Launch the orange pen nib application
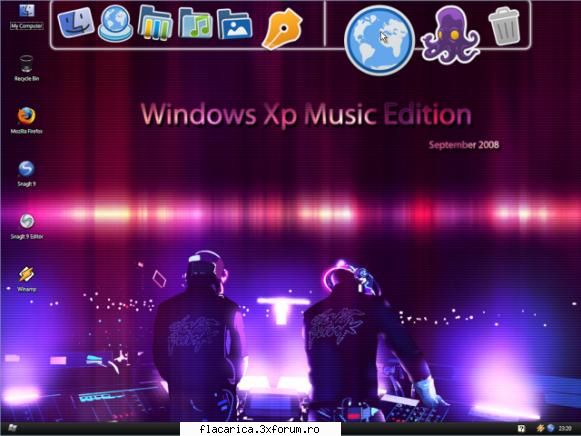Image resolution: width=581 pixels, height=436 pixels. click(x=282, y=28)
